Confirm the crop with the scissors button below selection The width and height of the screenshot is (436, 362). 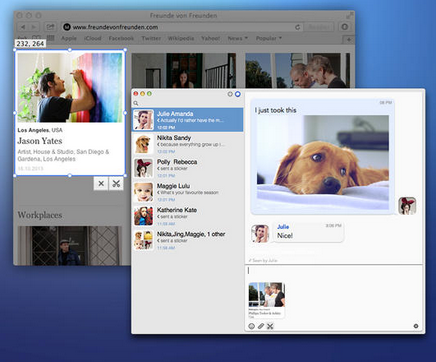116,183
